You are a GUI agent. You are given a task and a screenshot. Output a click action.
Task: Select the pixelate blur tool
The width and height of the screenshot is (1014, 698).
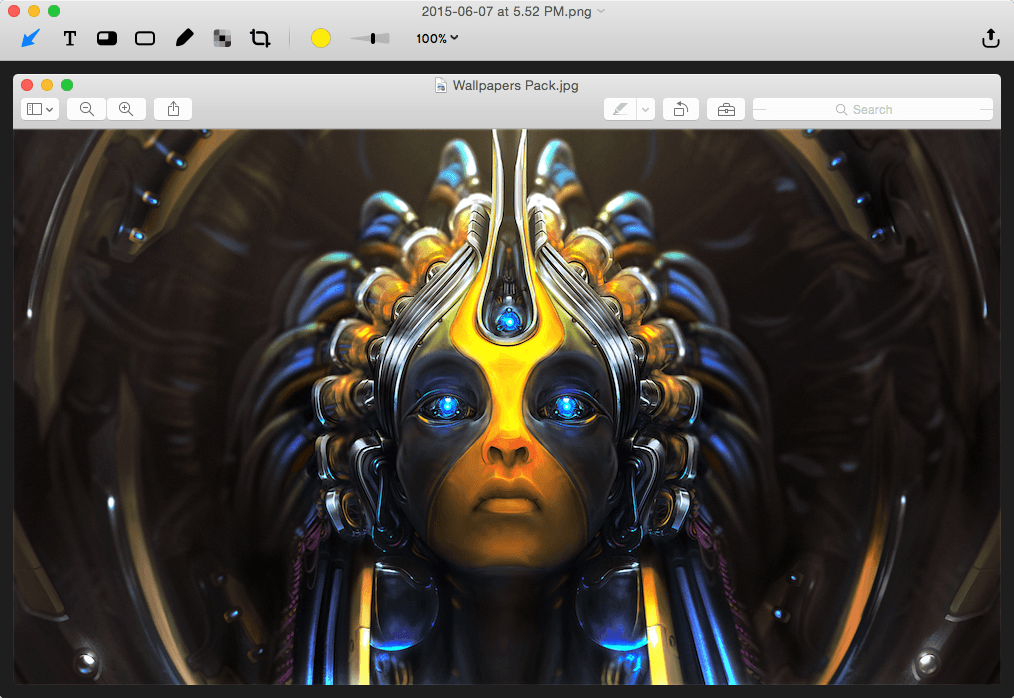(222, 38)
